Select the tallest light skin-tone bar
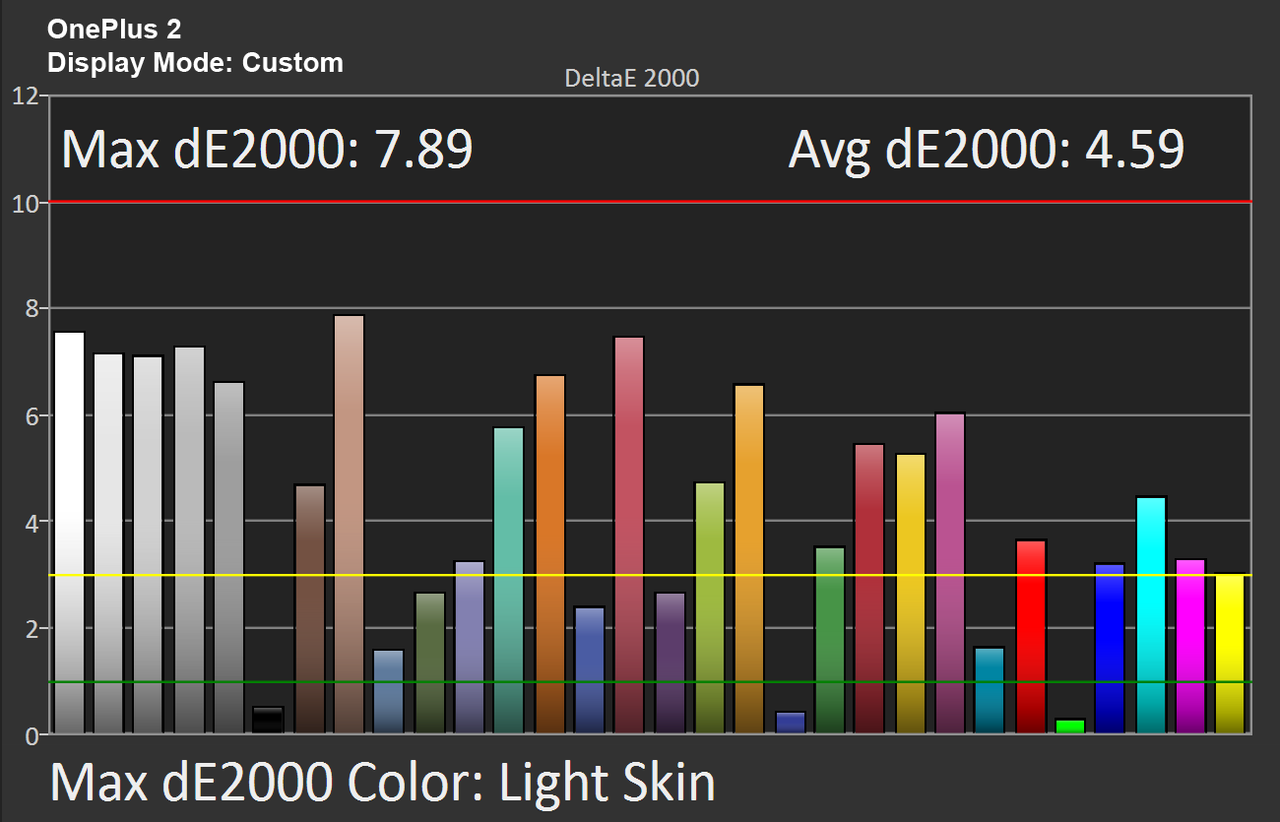 [x=349, y=525]
